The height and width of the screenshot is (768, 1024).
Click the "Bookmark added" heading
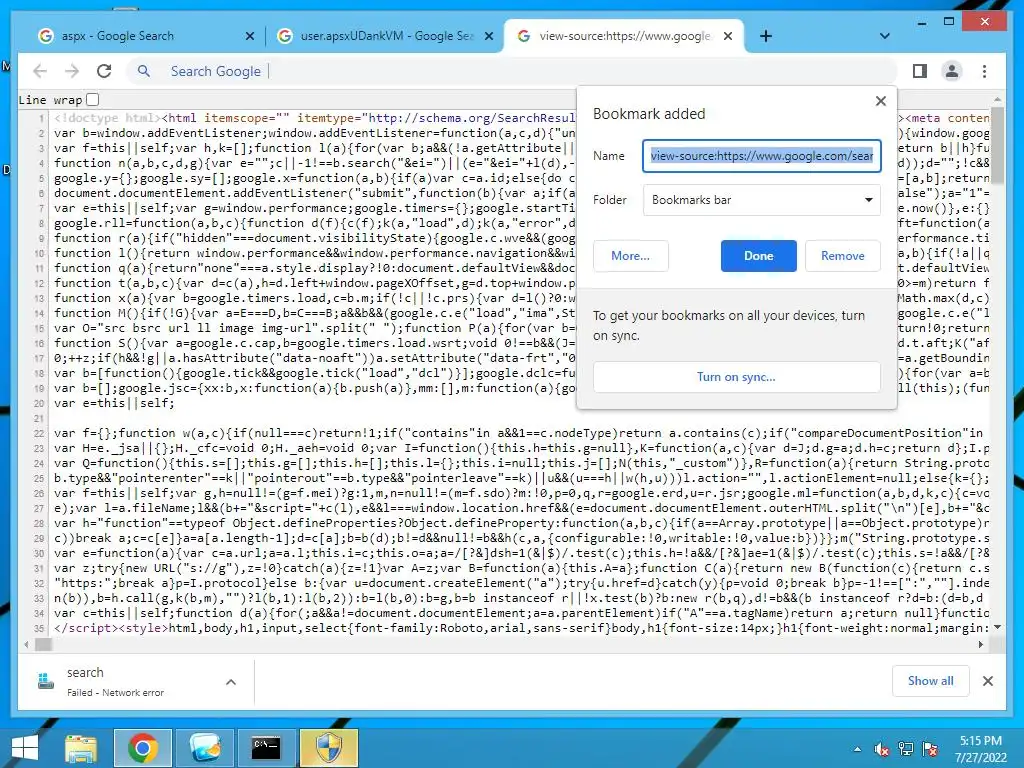point(648,114)
